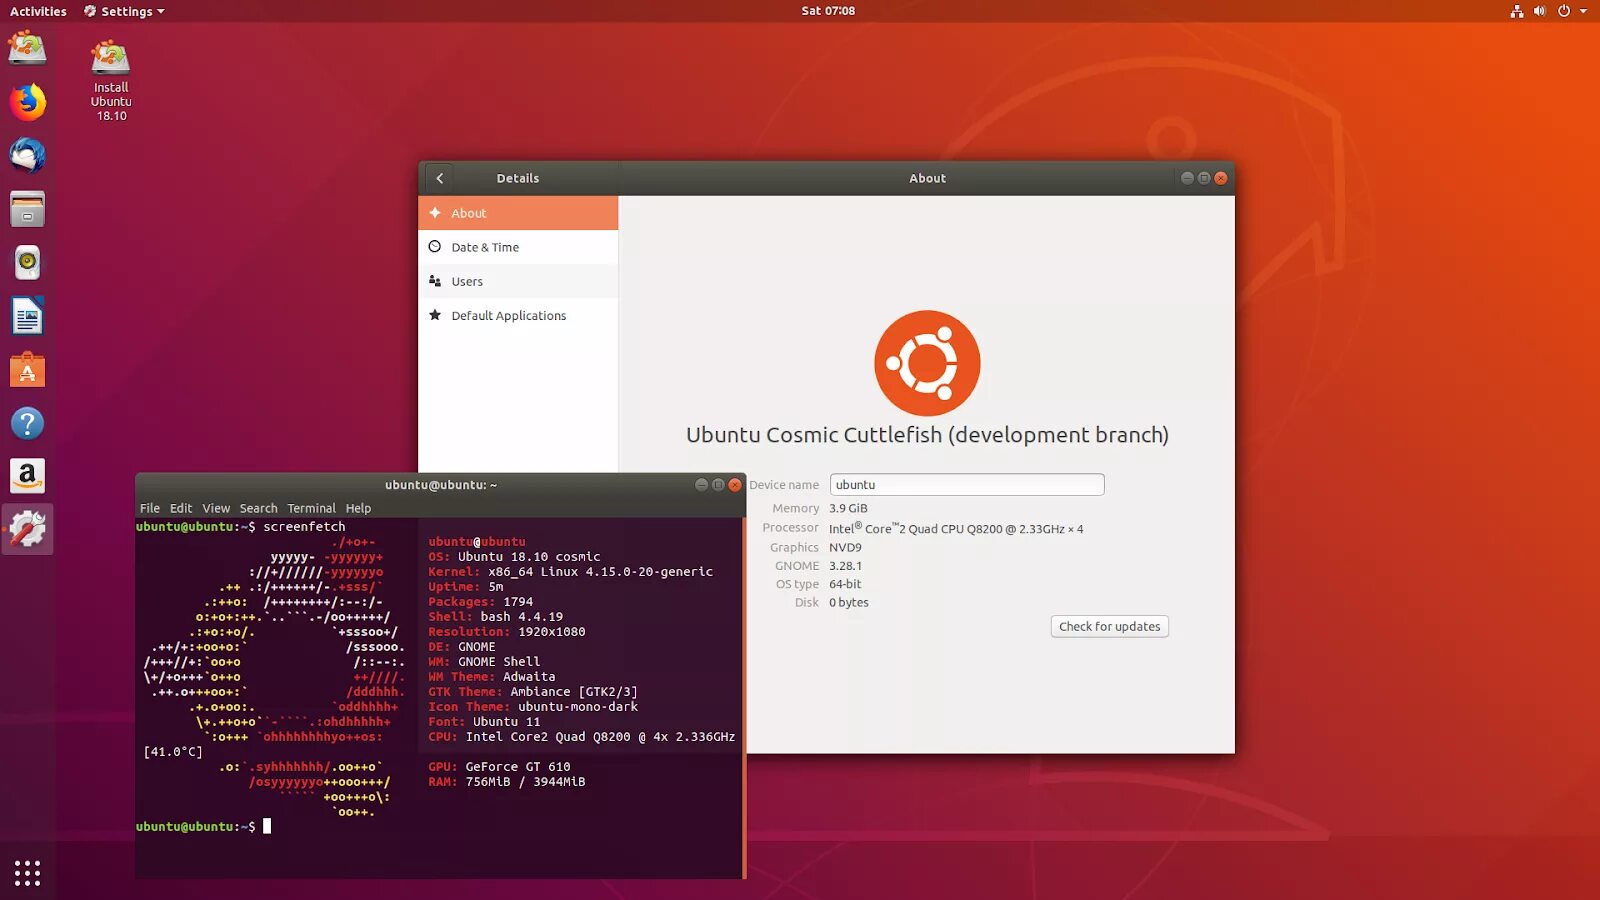Click the RAM 756MiB / 3944MiB line
This screenshot has height=900, width=1600.
[507, 782]
